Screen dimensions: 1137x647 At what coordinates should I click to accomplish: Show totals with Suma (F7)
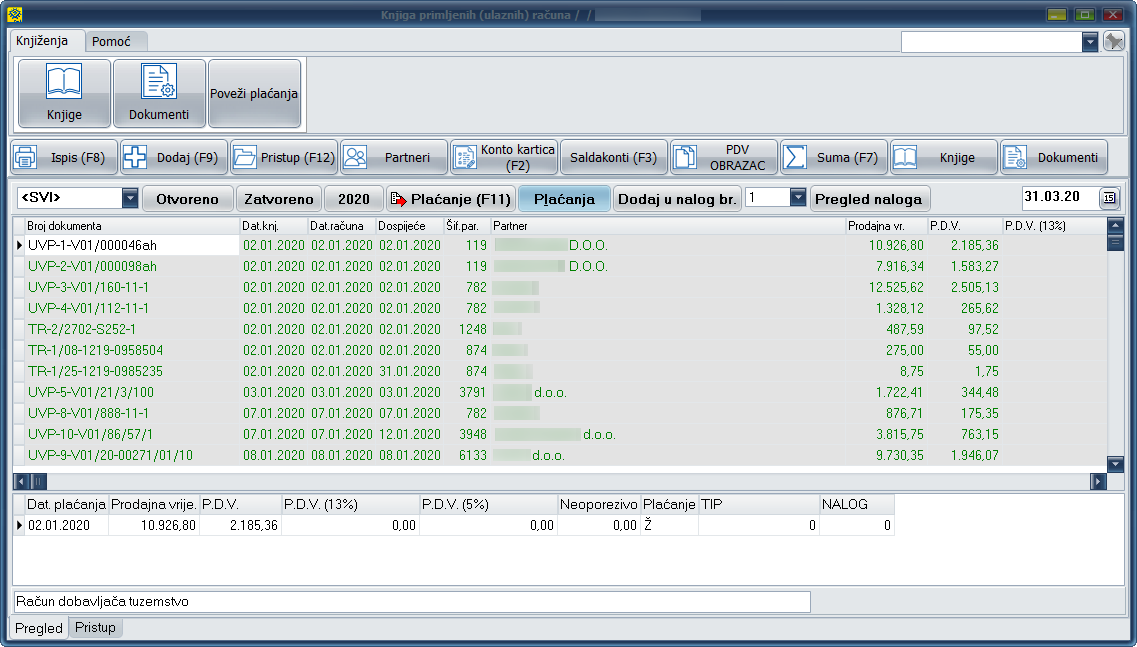point(834,157)
